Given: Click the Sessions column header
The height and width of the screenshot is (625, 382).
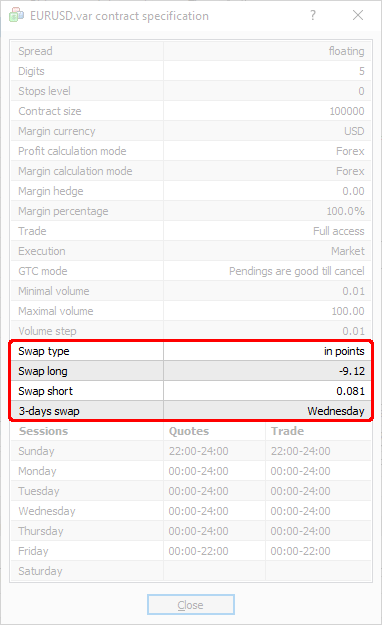Looking at the screenshot, I should 43,431.
